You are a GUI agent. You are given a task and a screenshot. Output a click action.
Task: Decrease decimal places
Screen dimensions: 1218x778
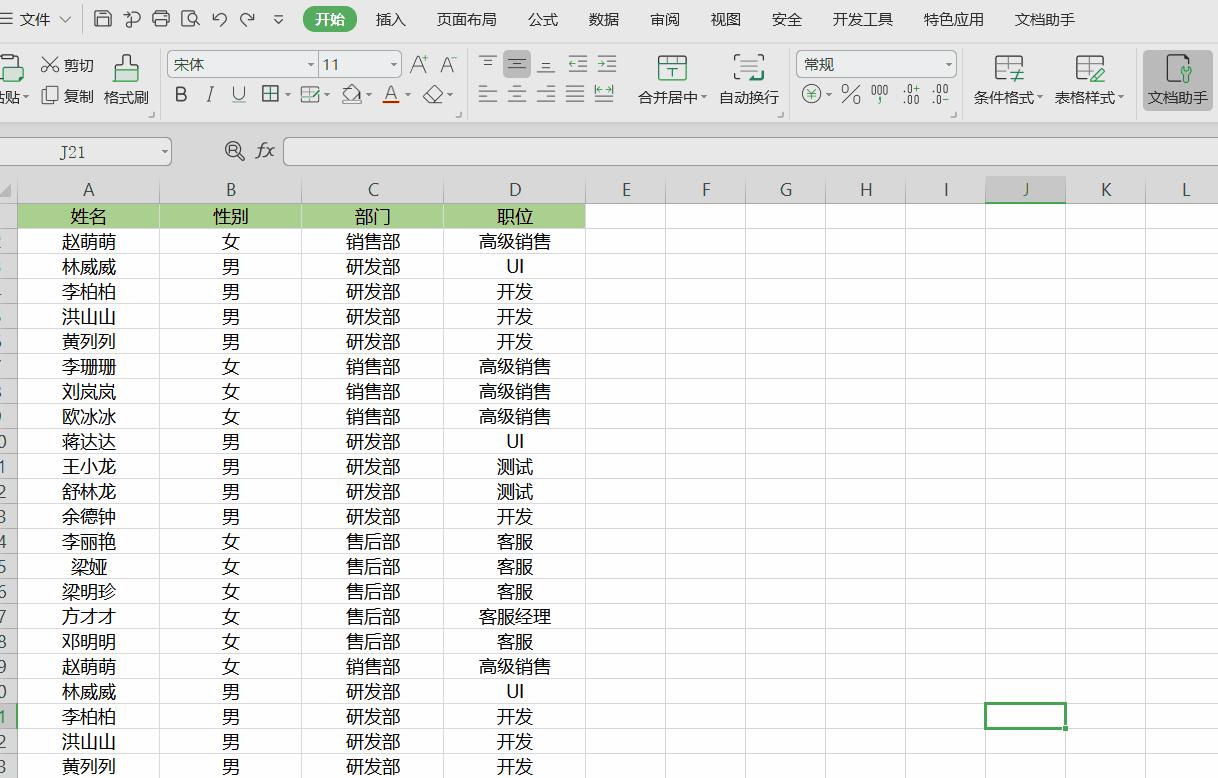pos(940,94)
